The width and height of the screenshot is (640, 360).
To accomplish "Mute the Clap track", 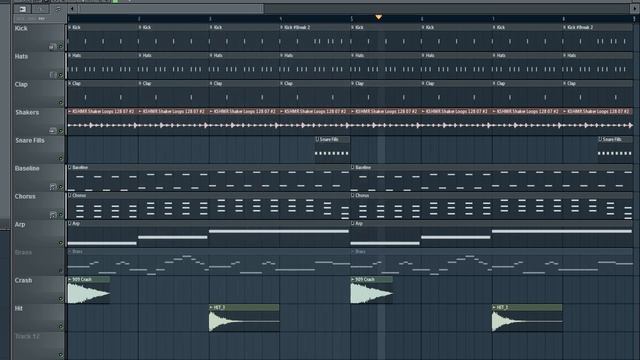I will [x=61, y=102].
